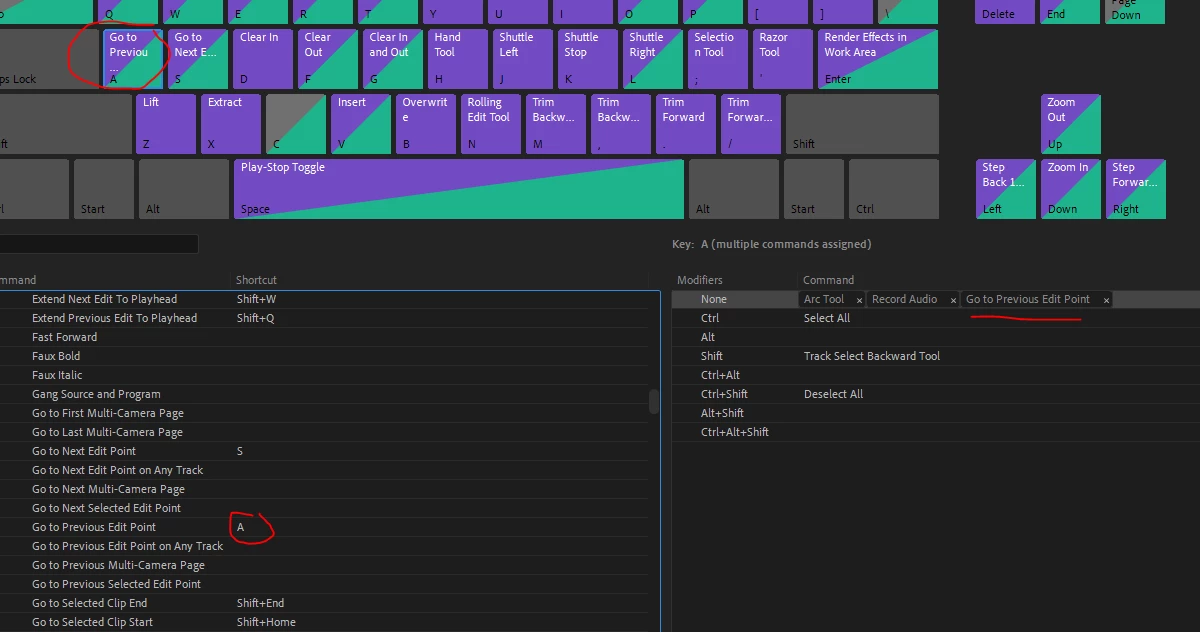Screen dimensions: 1200x632
Task: Click the command list scrollbar thumb
Action: tap(654, 401)
